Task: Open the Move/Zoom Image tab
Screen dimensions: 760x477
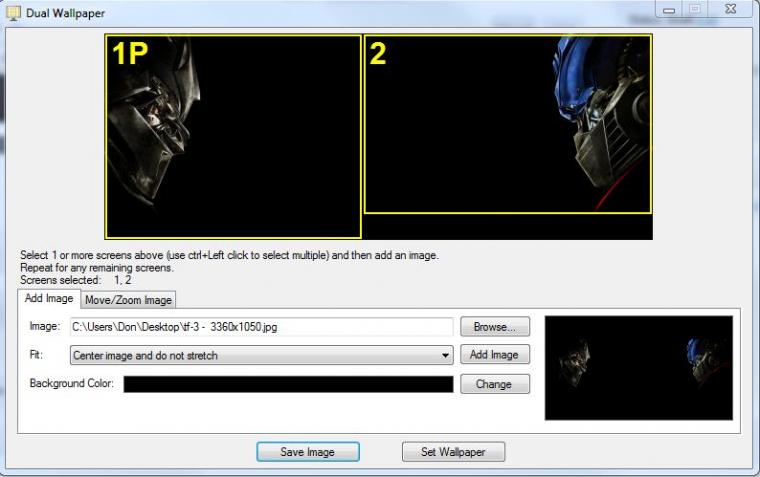Action: 128,300
